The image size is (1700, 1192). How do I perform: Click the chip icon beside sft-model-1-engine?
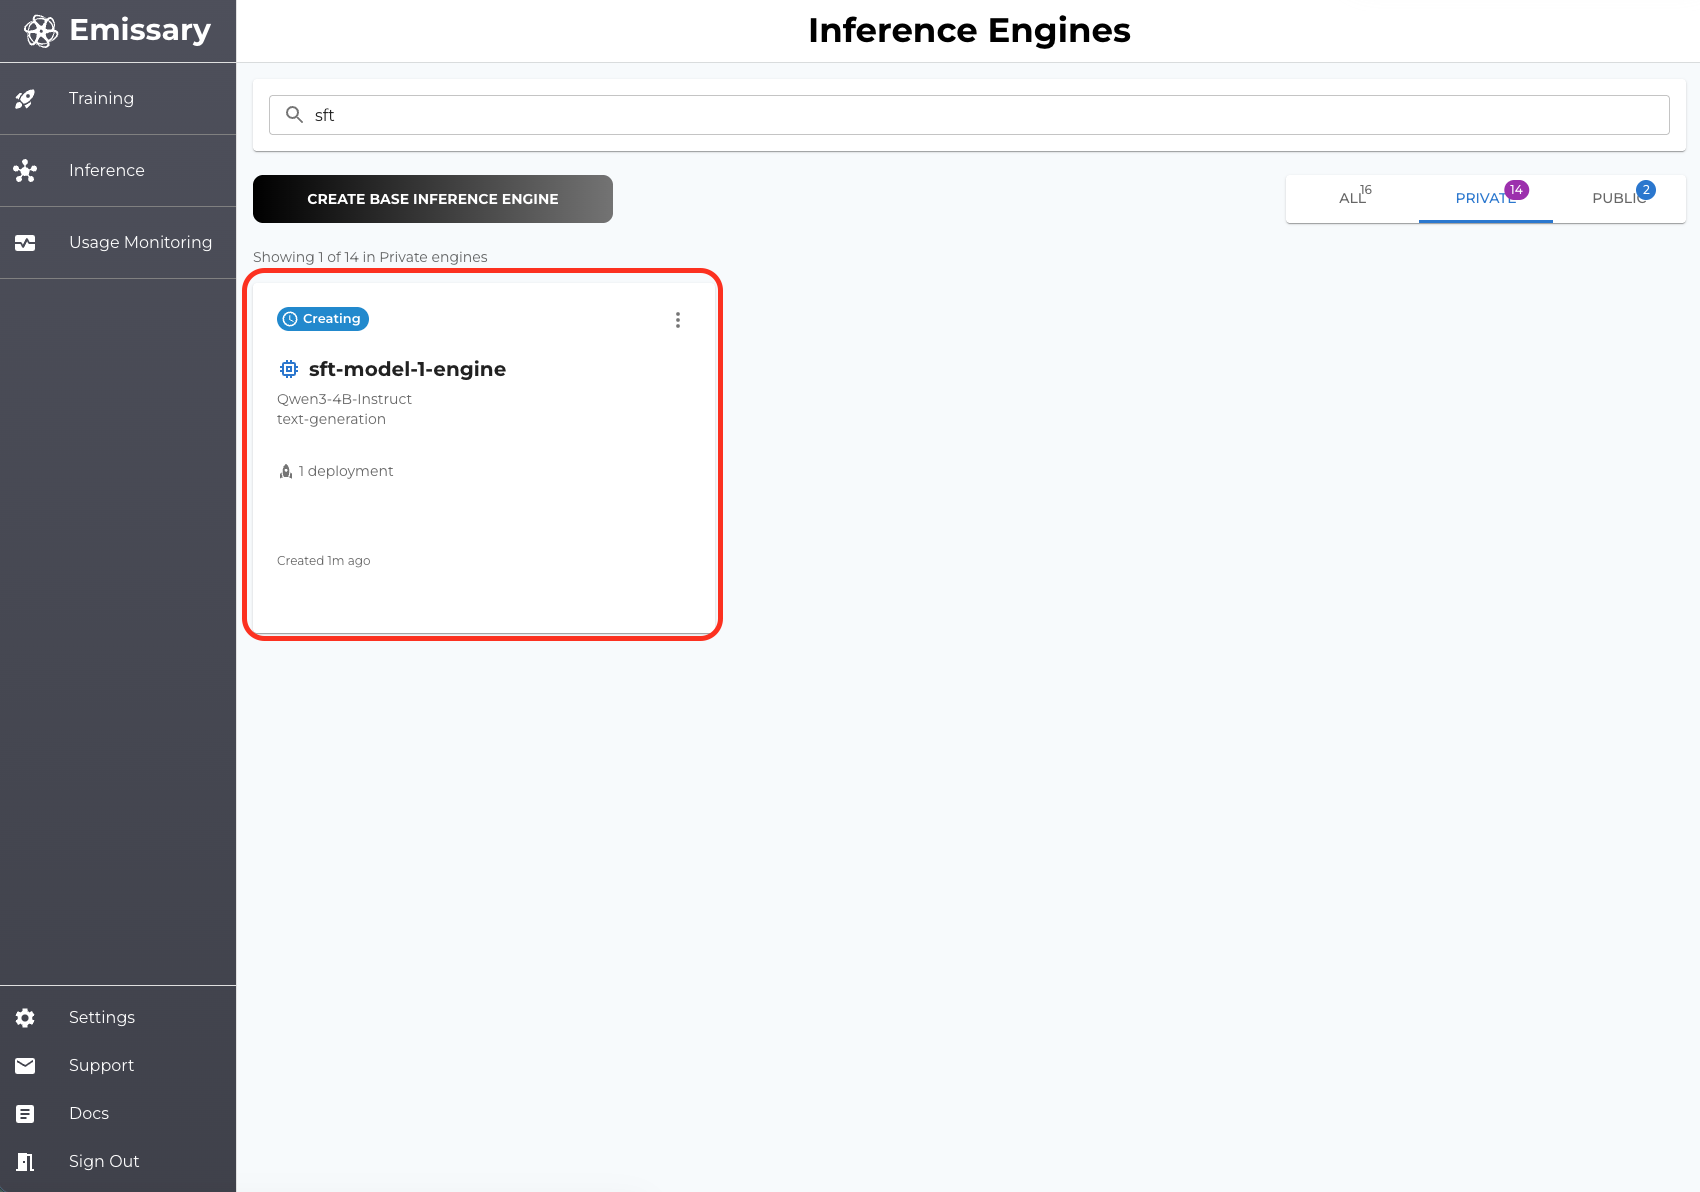[289, 368]
